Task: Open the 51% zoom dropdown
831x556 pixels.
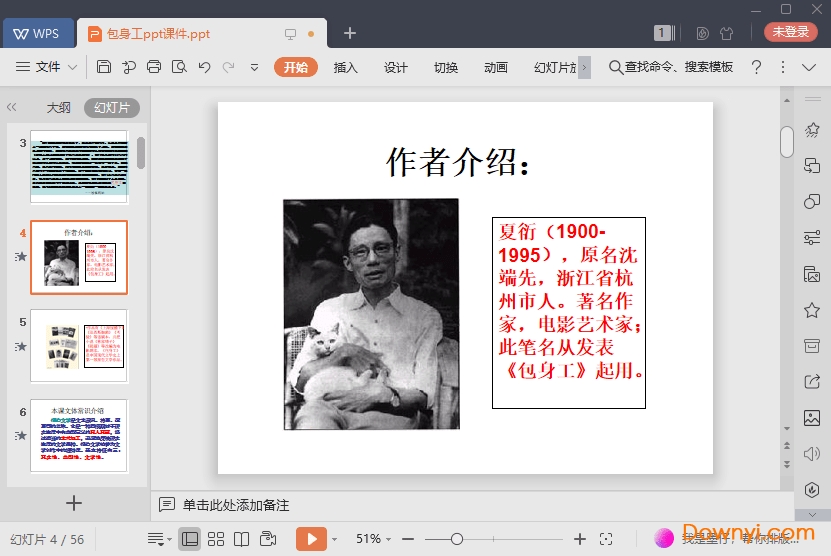Action: 373,539
